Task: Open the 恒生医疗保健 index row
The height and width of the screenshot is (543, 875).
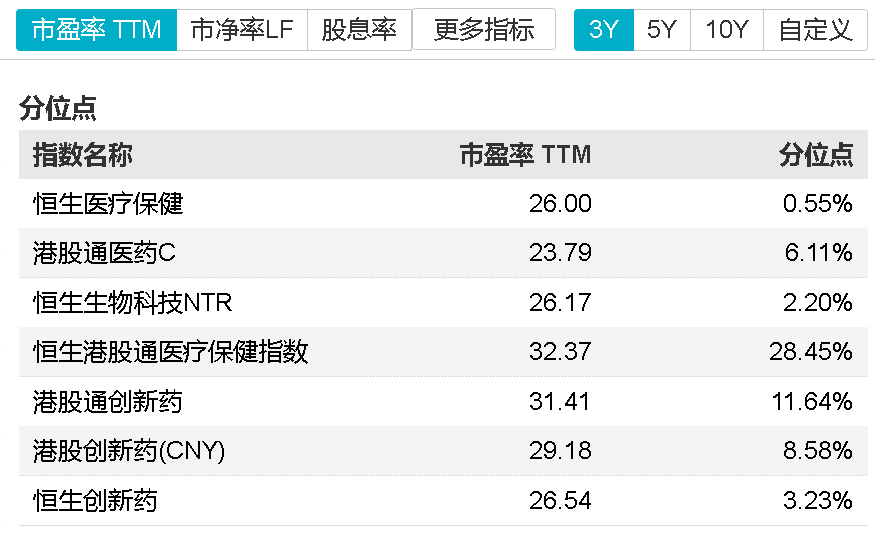Action: [x=443, y=204]
